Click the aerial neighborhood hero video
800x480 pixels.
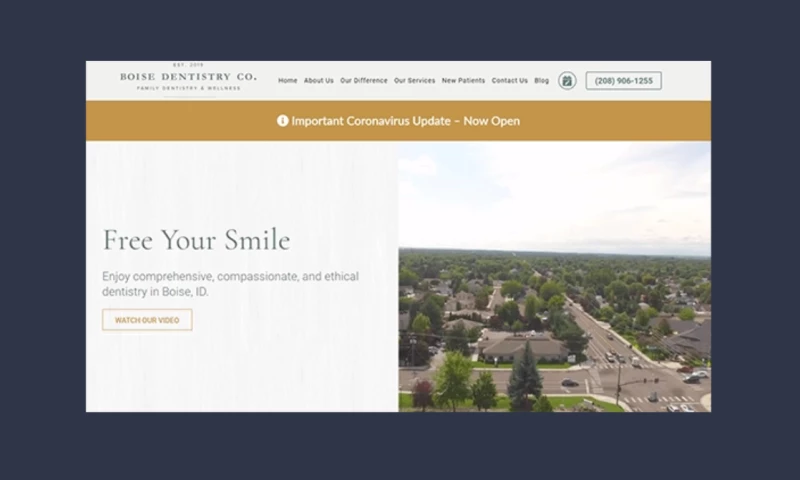(555, 277)
